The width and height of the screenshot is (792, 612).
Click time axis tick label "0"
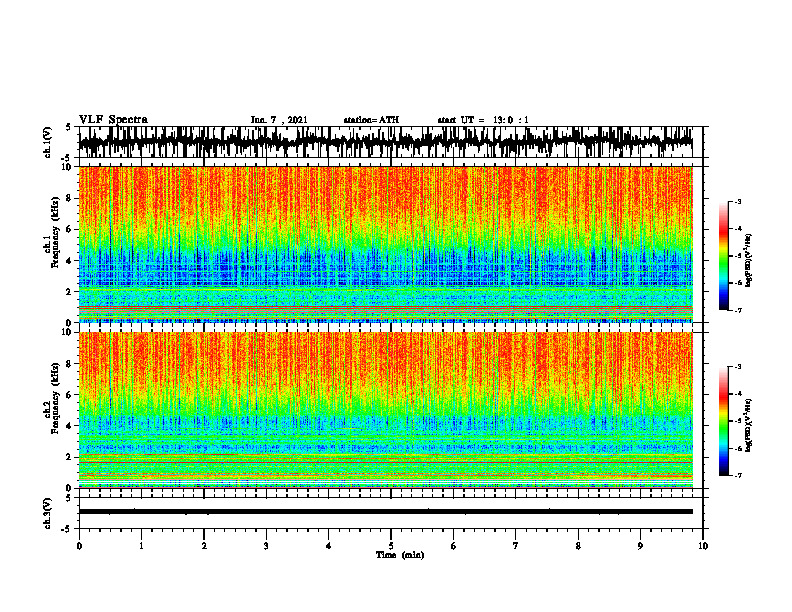[79, 546]
